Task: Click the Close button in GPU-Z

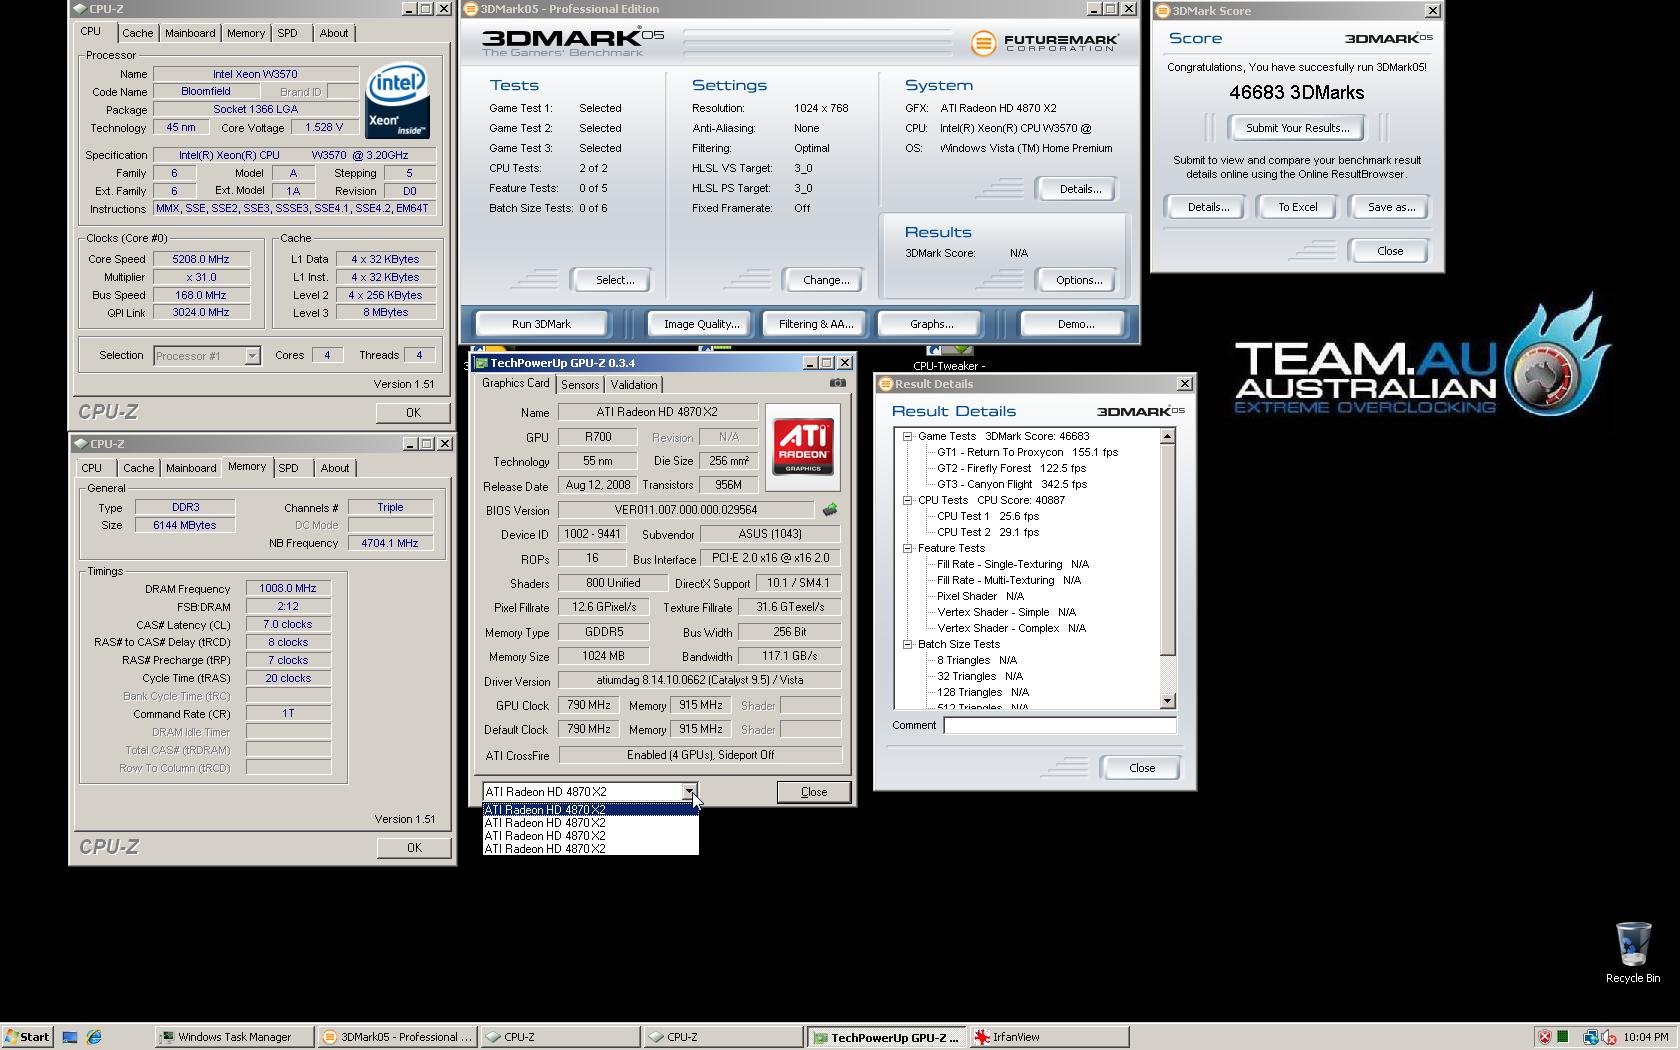Action: [x=814, y=792]
